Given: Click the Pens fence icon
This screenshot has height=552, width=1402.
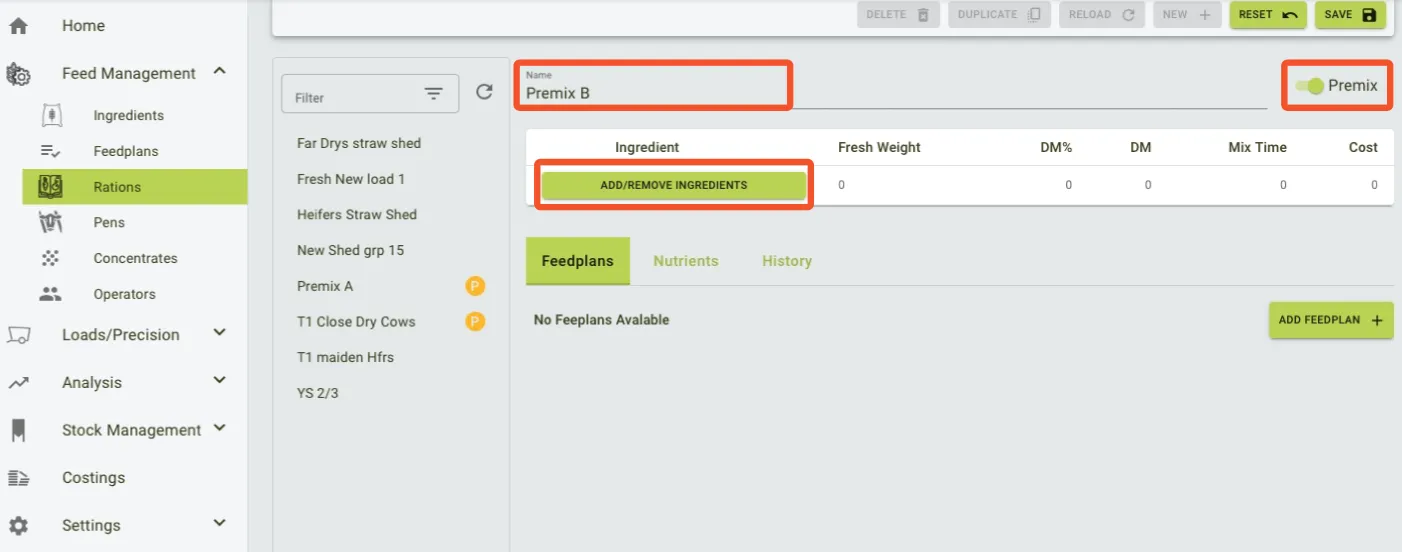Looking at the screenshot, I should (50, 222).
